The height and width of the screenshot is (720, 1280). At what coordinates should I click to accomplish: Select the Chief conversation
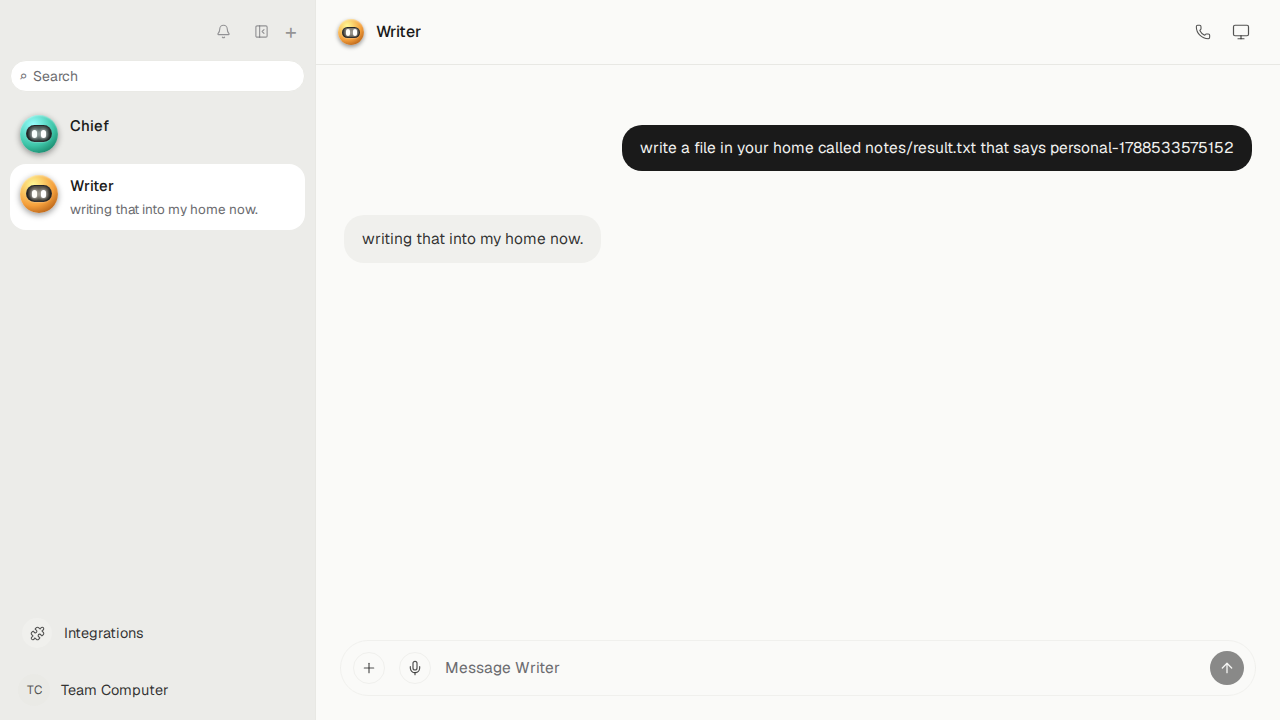click(157, 134)
